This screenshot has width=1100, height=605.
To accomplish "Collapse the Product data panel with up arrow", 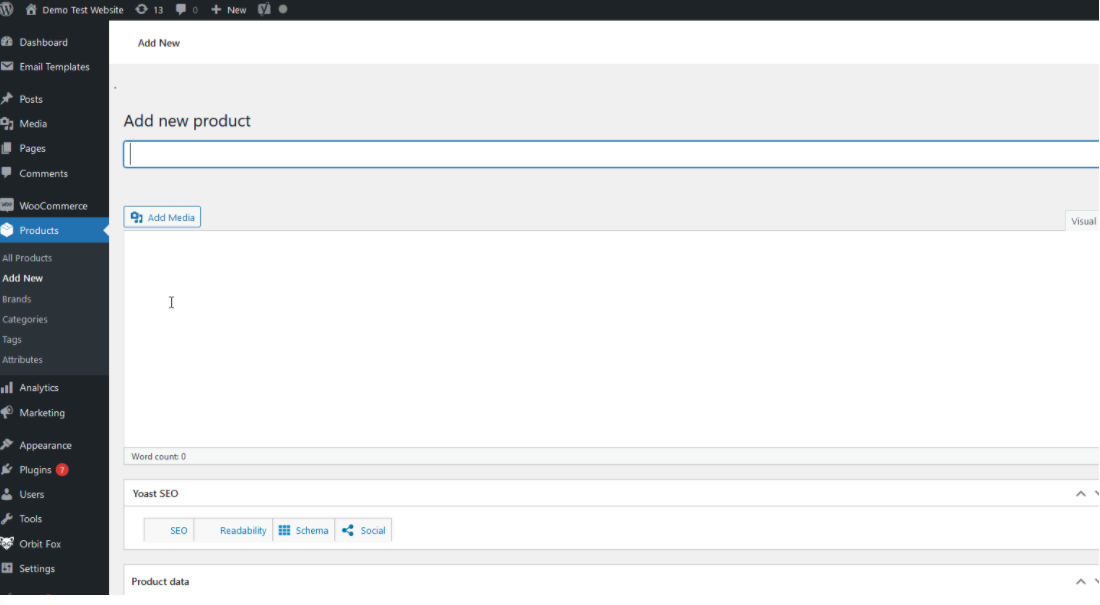I will tap(1080, 582).
